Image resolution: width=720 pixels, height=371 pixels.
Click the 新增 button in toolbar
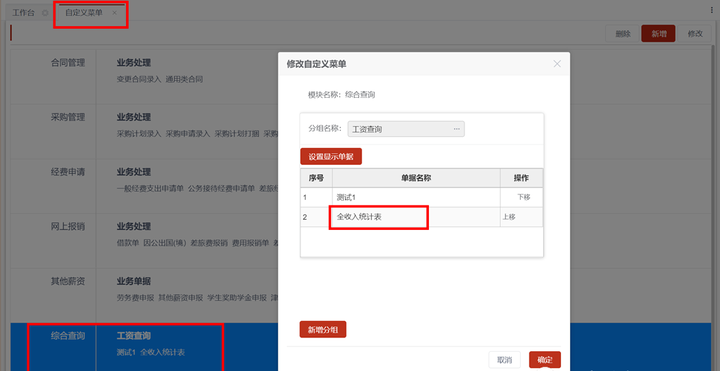[x=658, y=34]
